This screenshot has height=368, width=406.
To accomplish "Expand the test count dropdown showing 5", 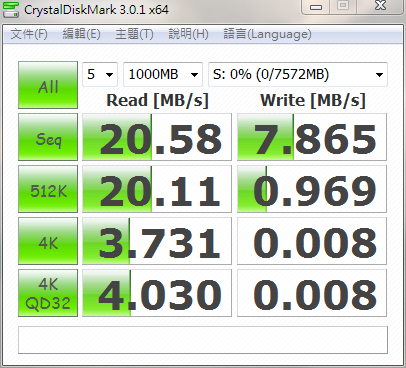I will [x=100, y=74].
